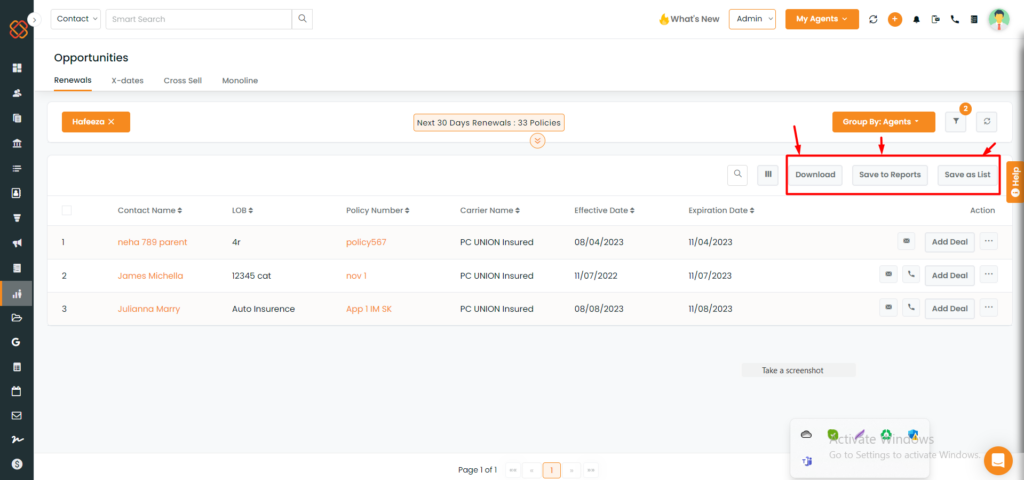Click the bank building icon in sidebar
This screenshot has width=1024, height=480.
click(17, 143)
